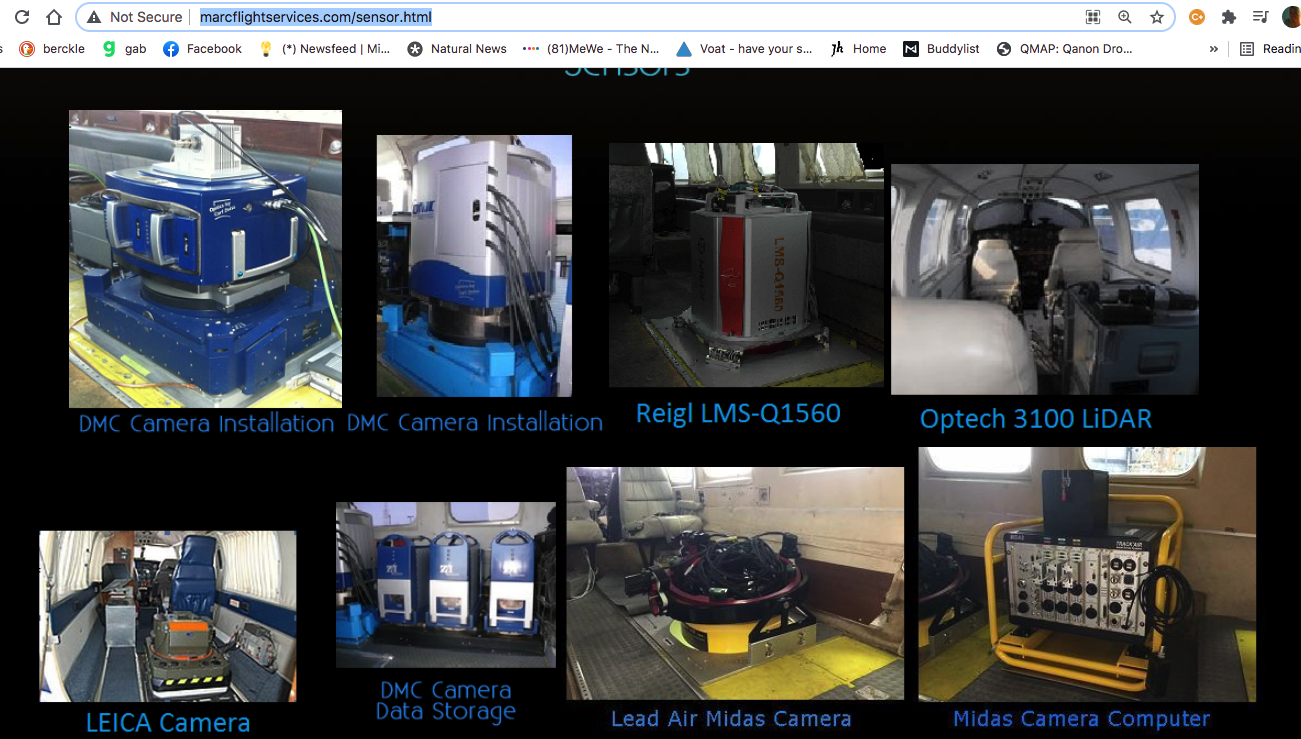The height and width of the screenshot is (739, 1301).
Task: Click the second "DMC Camera Installation" caption
Action: 475,423
